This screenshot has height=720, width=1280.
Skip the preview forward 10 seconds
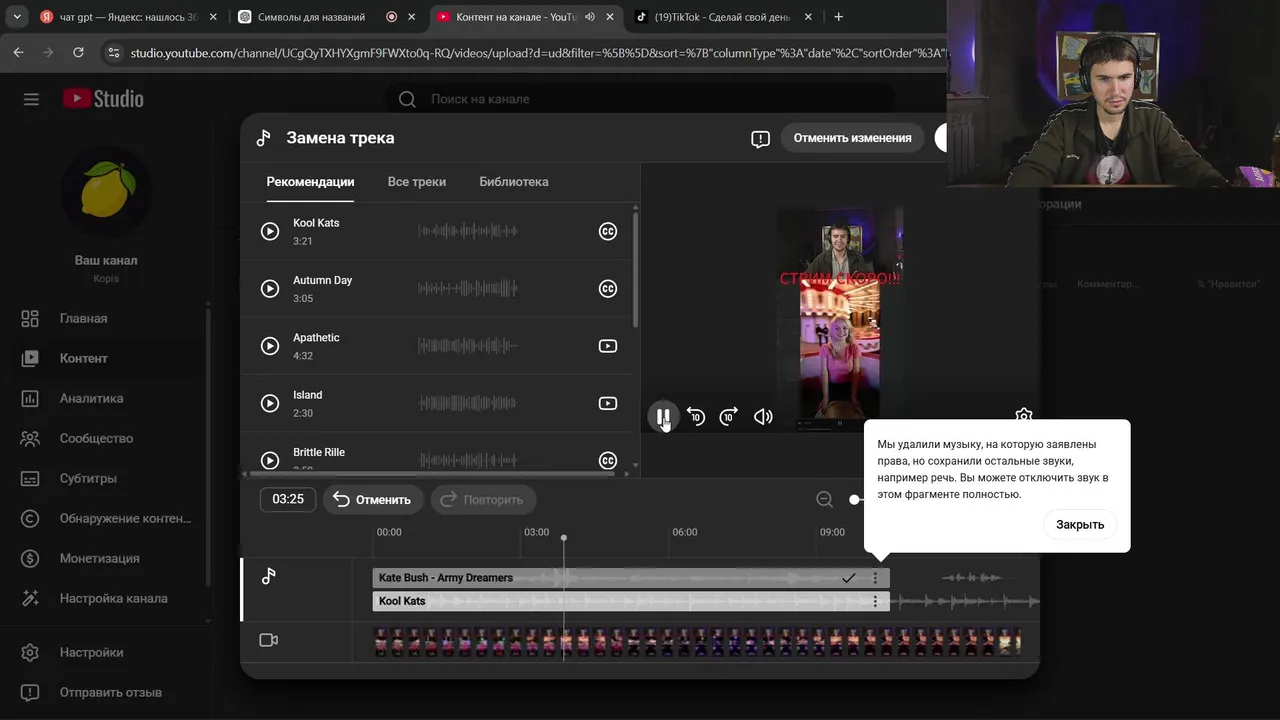pyautogui.click(x=729, y=417)
